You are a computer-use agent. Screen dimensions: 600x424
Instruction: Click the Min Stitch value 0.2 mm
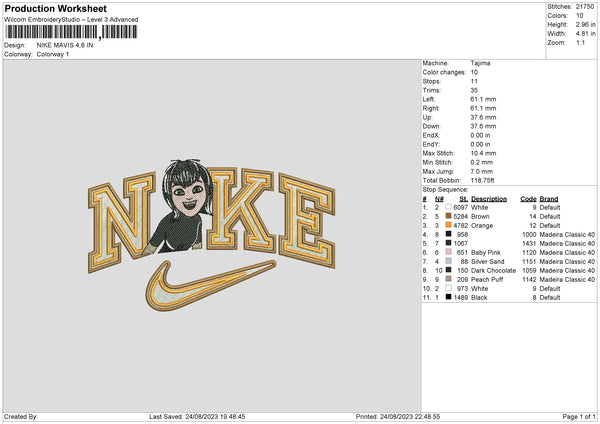tap(482, 162)
